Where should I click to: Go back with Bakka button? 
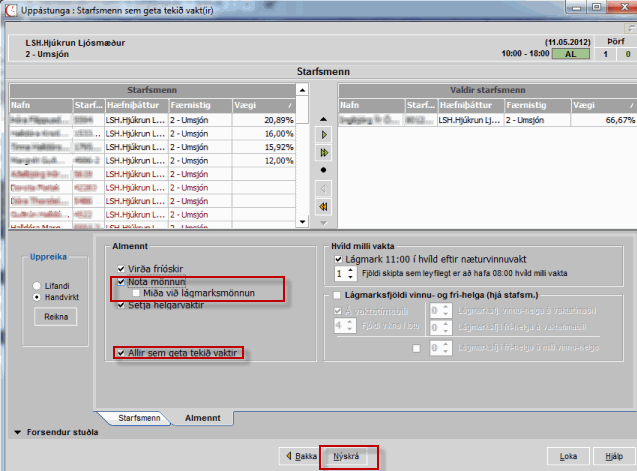pos(301,456)
